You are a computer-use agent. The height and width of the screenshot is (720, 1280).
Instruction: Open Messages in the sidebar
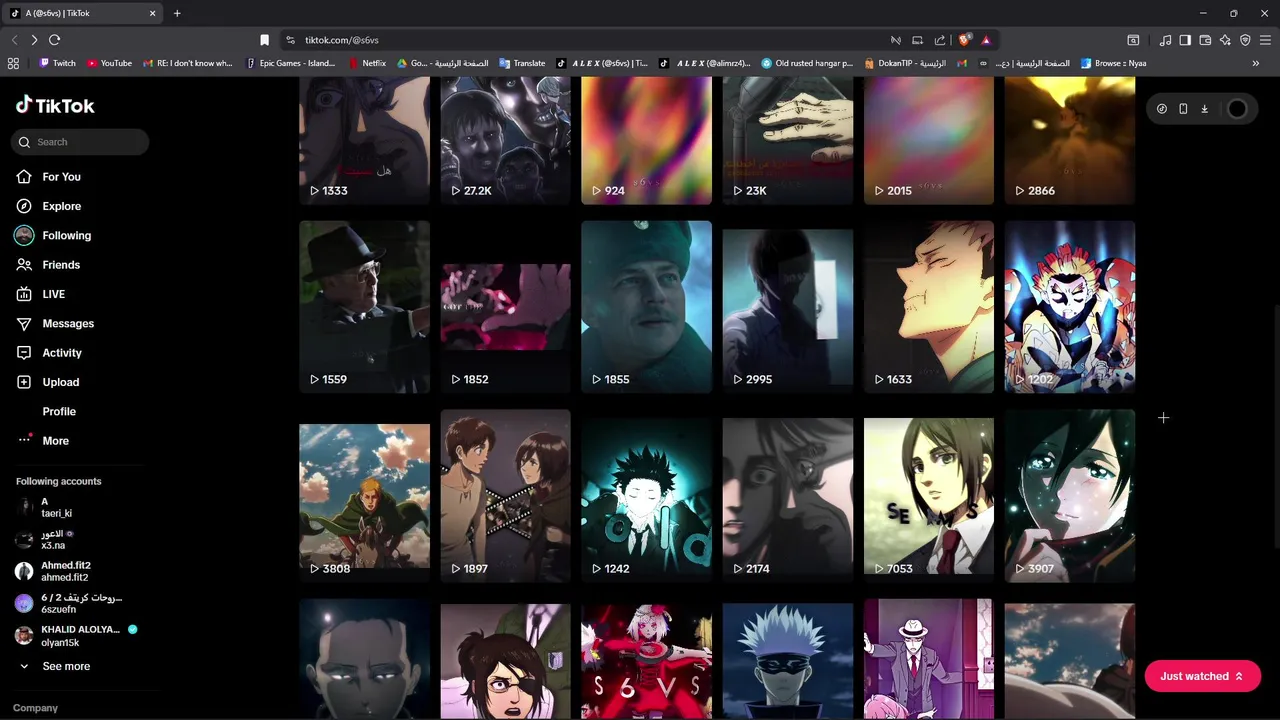(x=55, y=323)
